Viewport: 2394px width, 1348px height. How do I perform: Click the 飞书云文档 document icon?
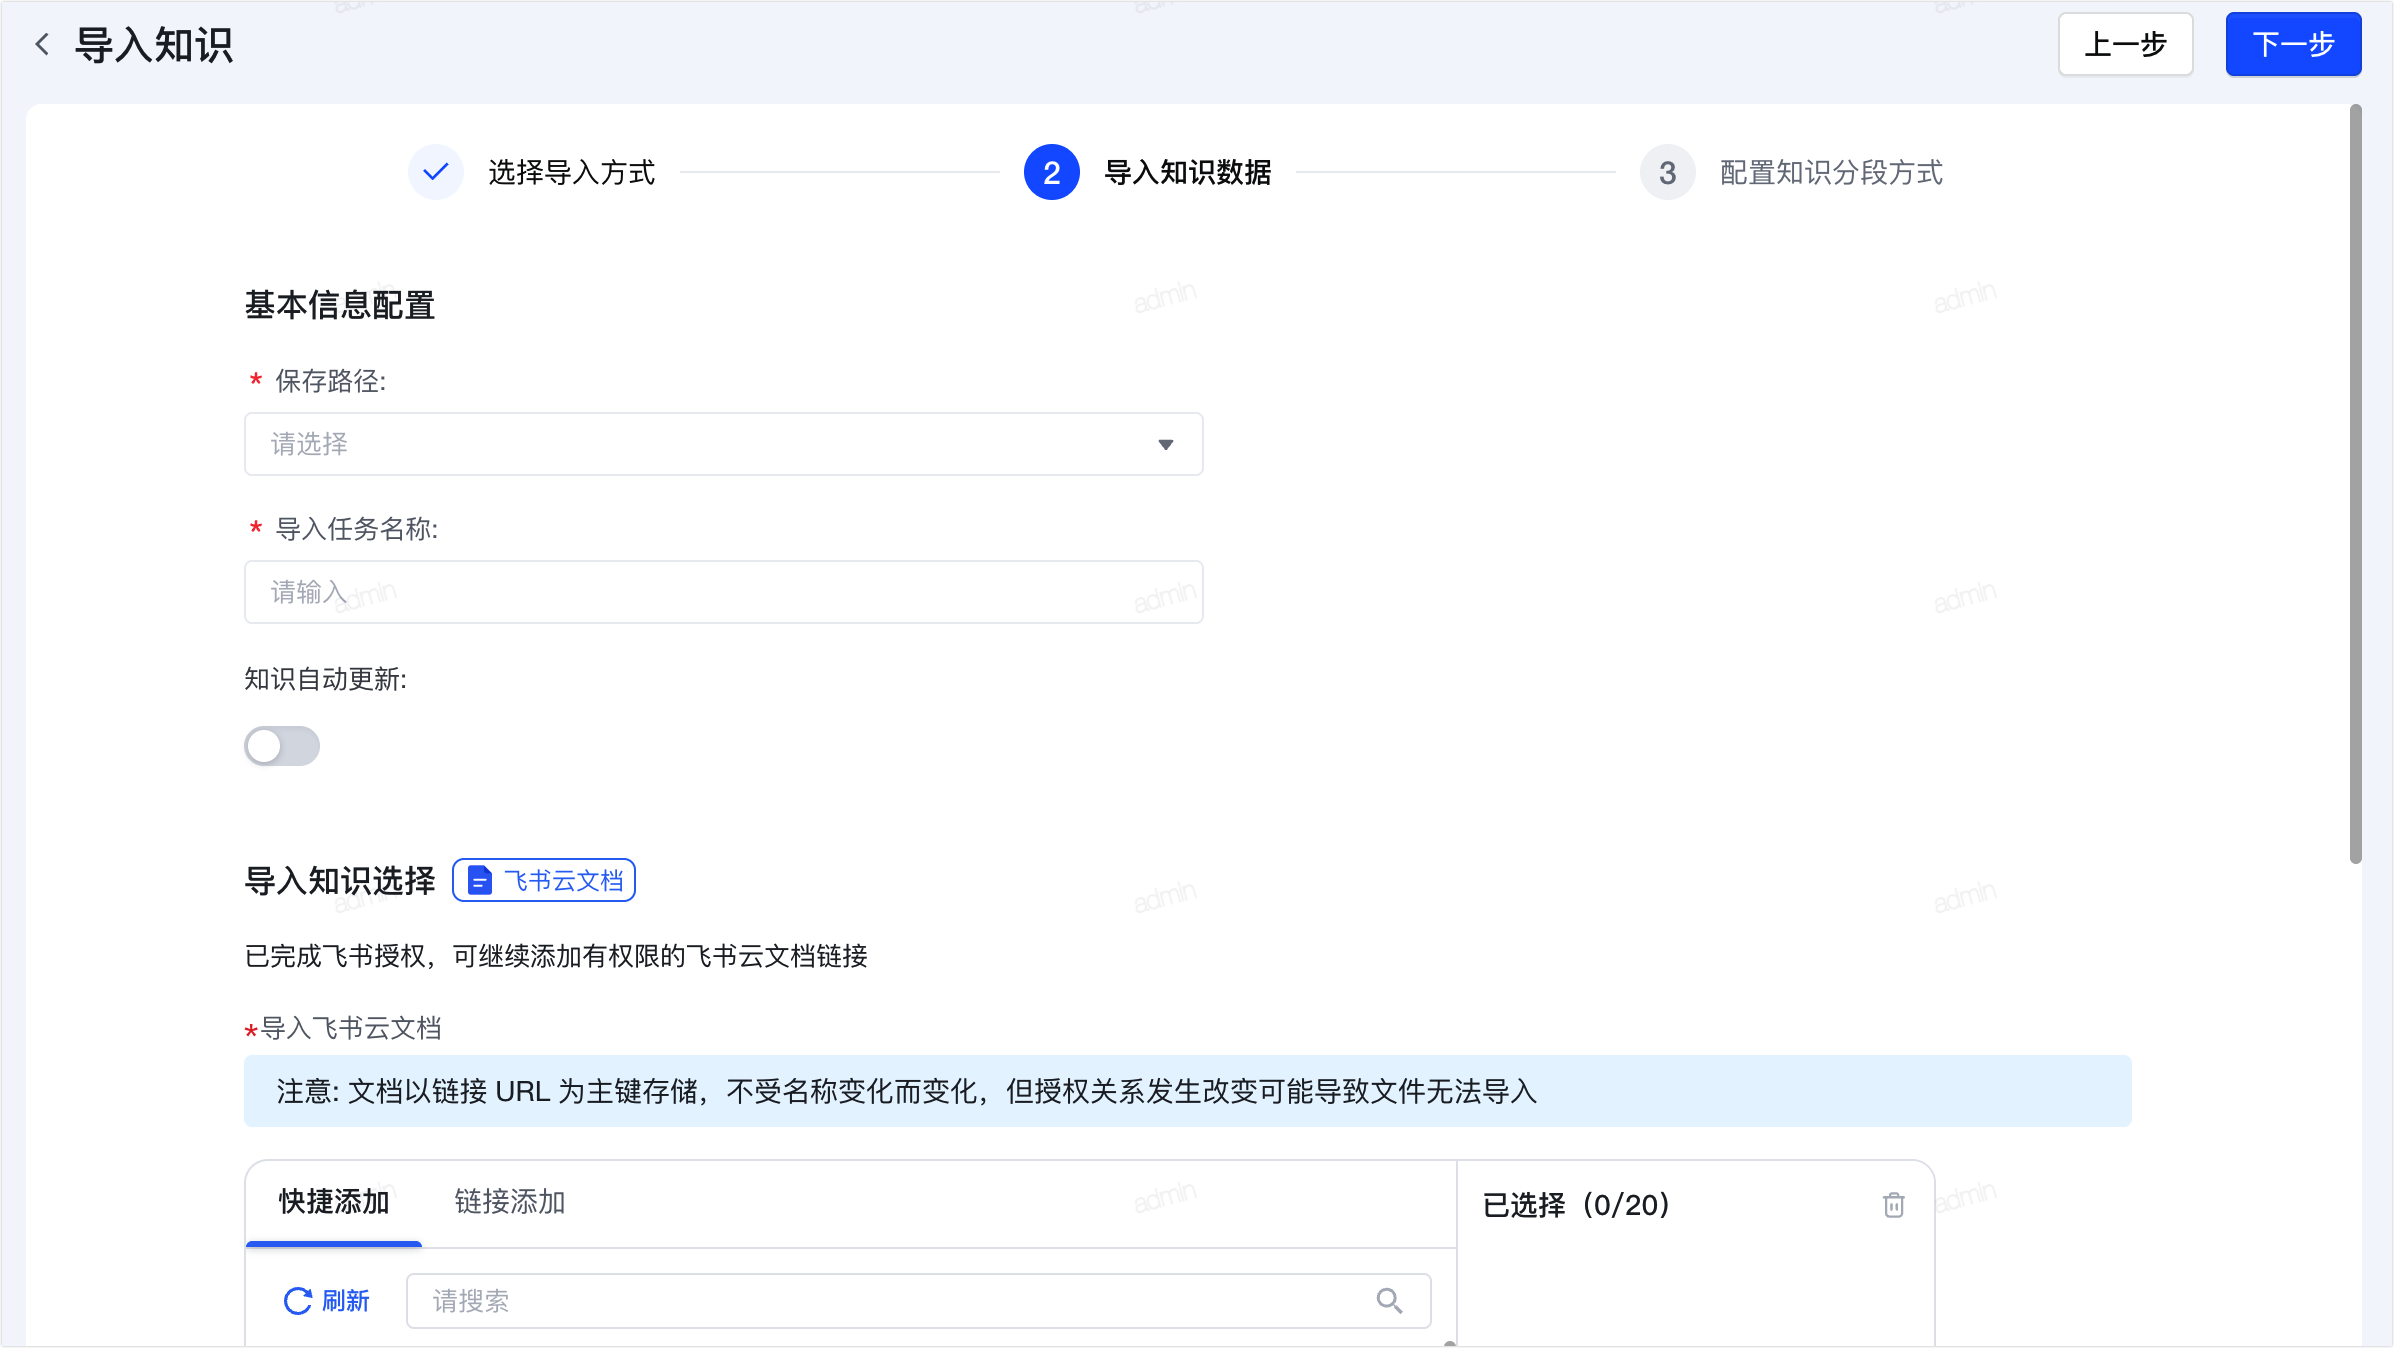[x=480, y=880]
